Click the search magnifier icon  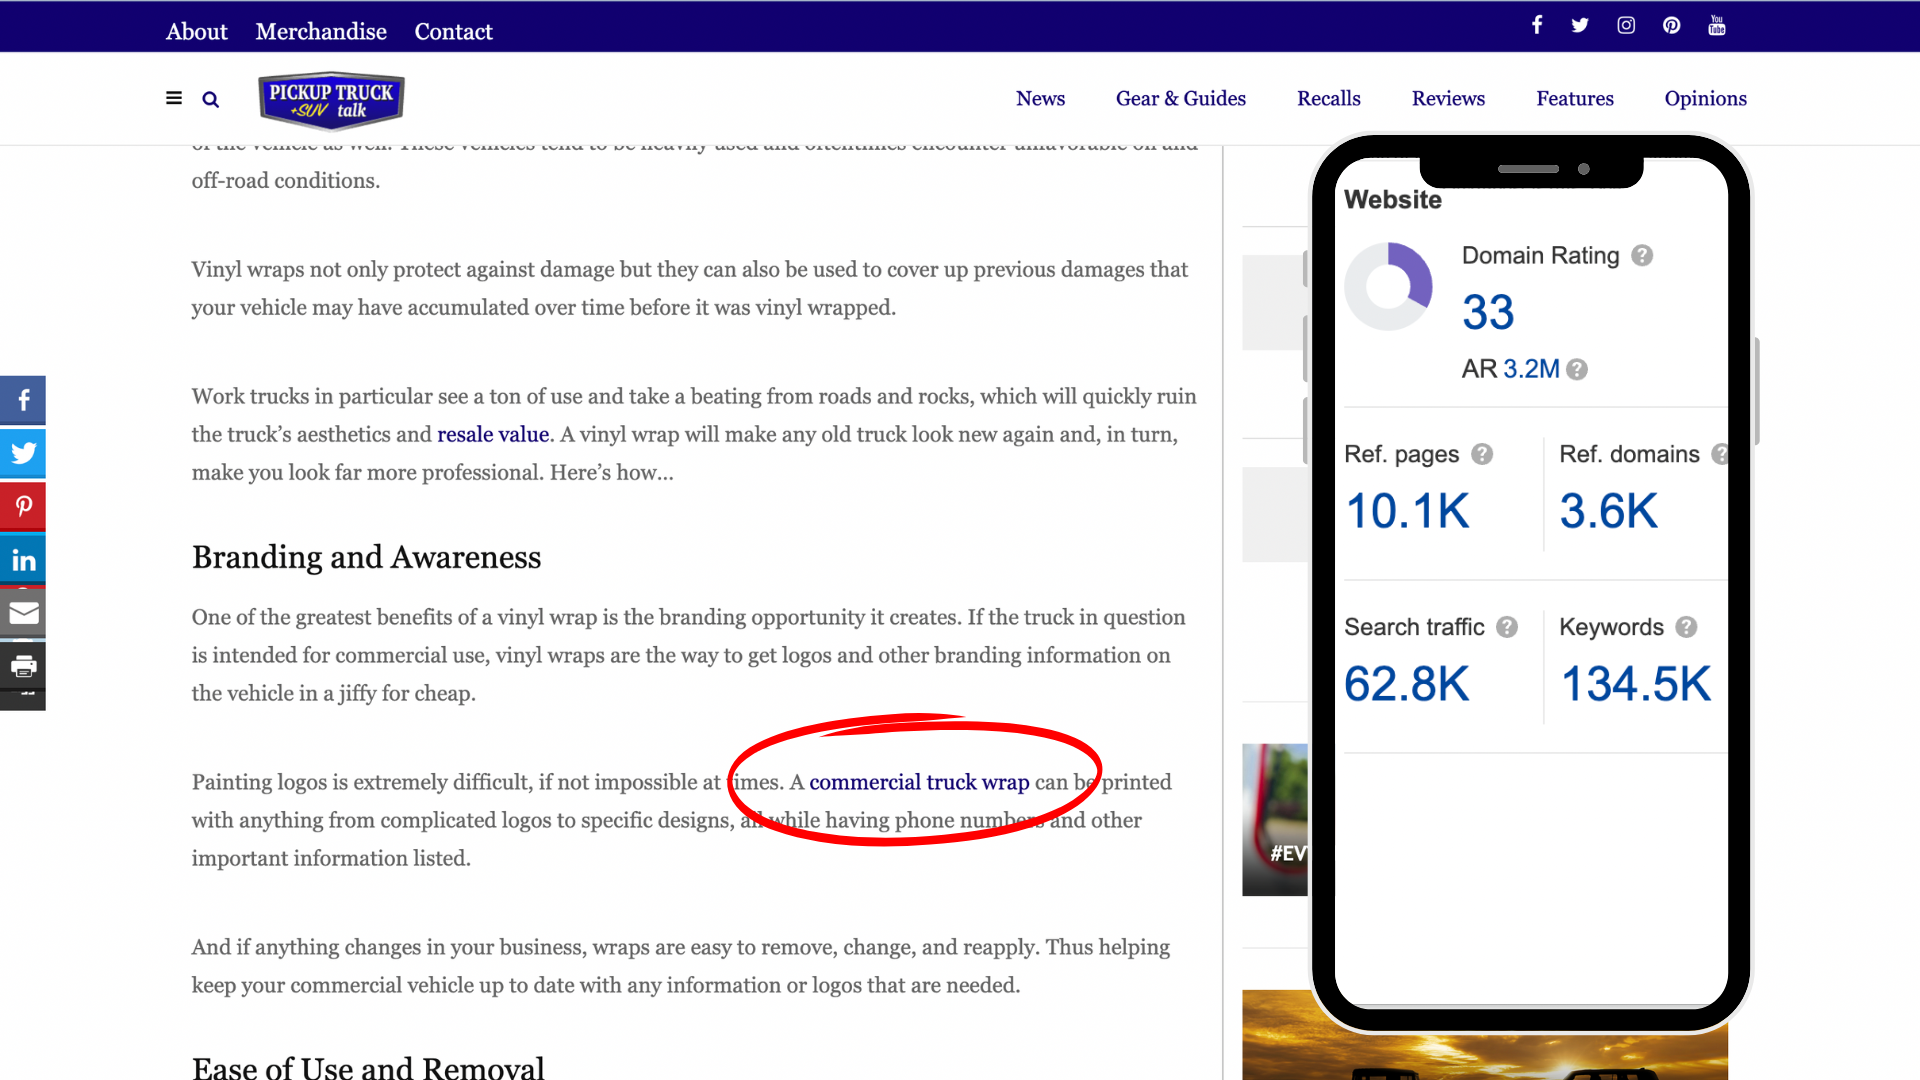(x=210, y=99)
